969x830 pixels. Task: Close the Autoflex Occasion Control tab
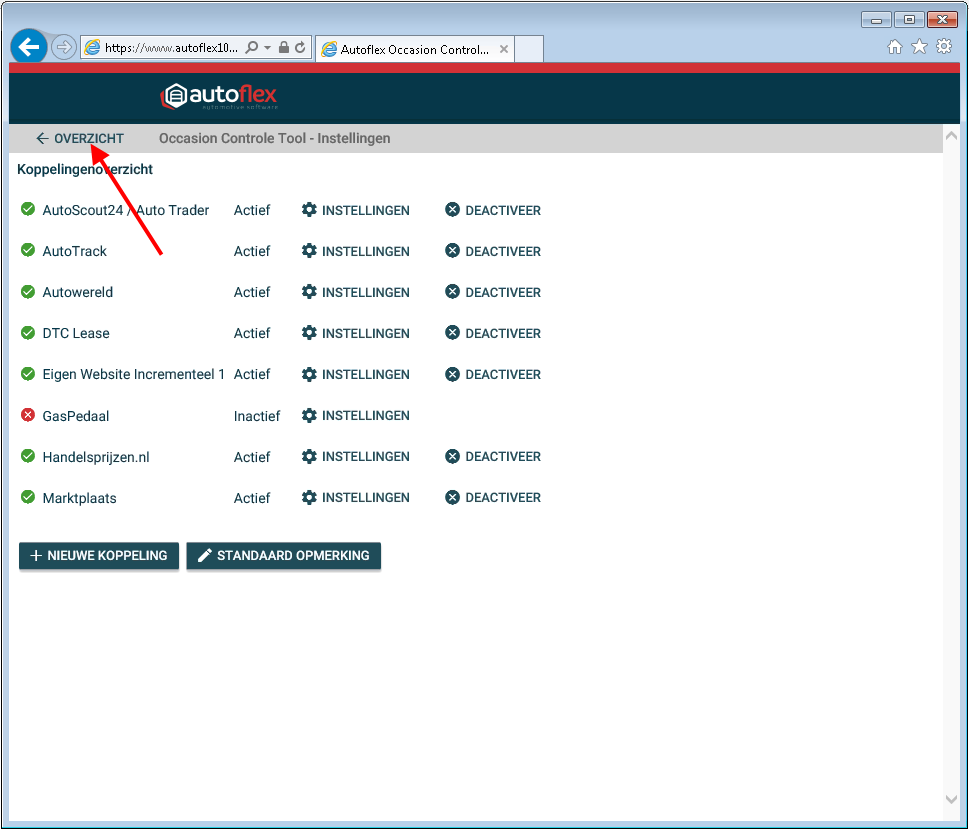(x=504, y=49)
